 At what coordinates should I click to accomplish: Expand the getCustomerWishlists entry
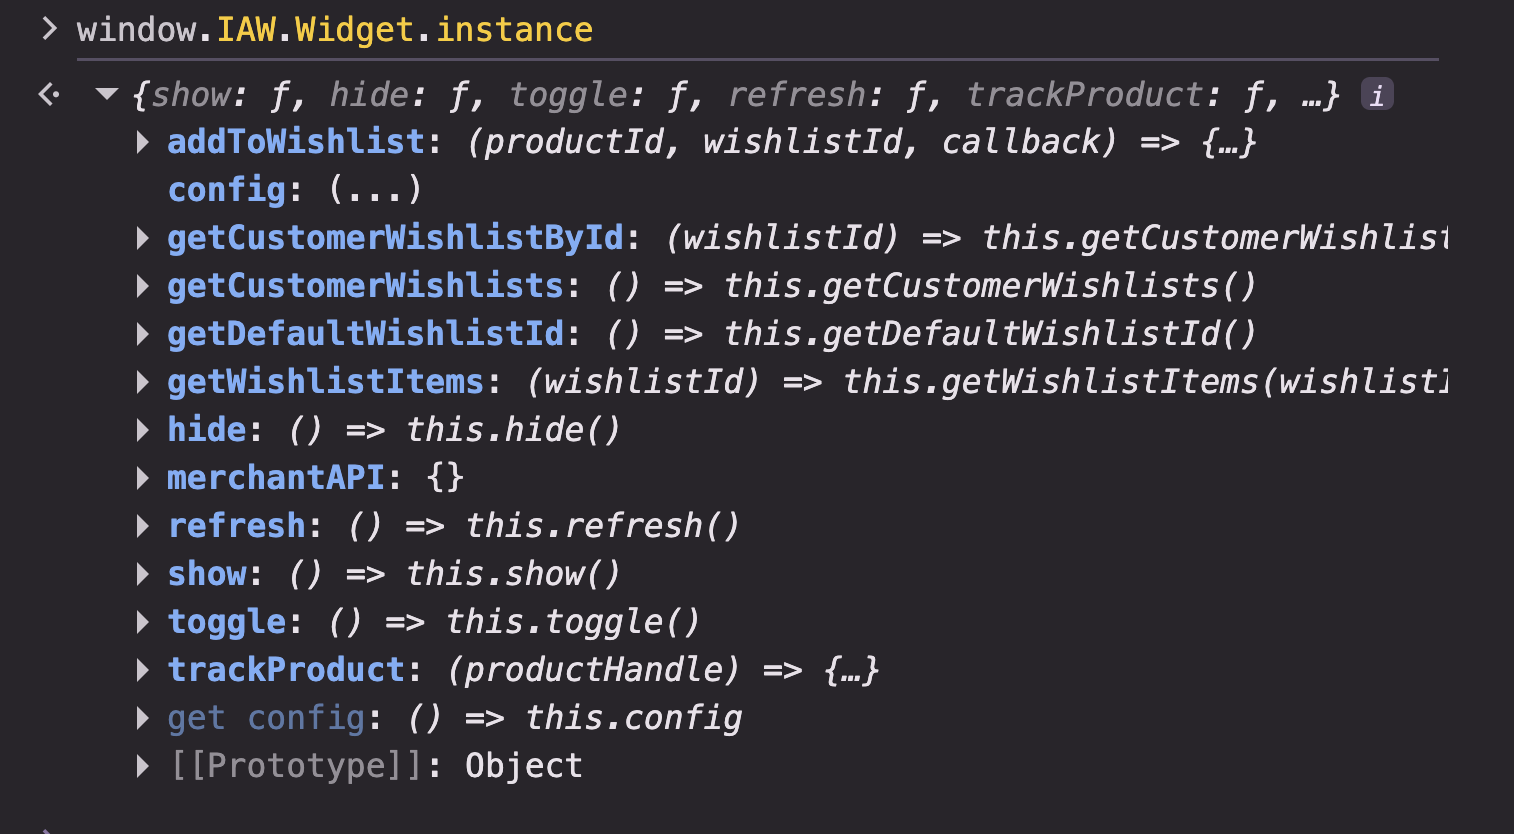coord(143,286)
